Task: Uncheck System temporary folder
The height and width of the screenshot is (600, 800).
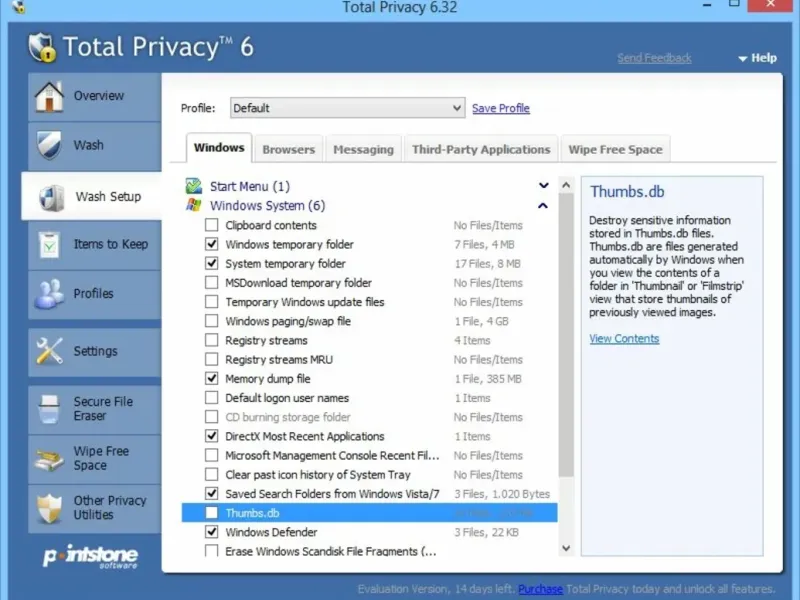Action: click(x=211, y=263)
